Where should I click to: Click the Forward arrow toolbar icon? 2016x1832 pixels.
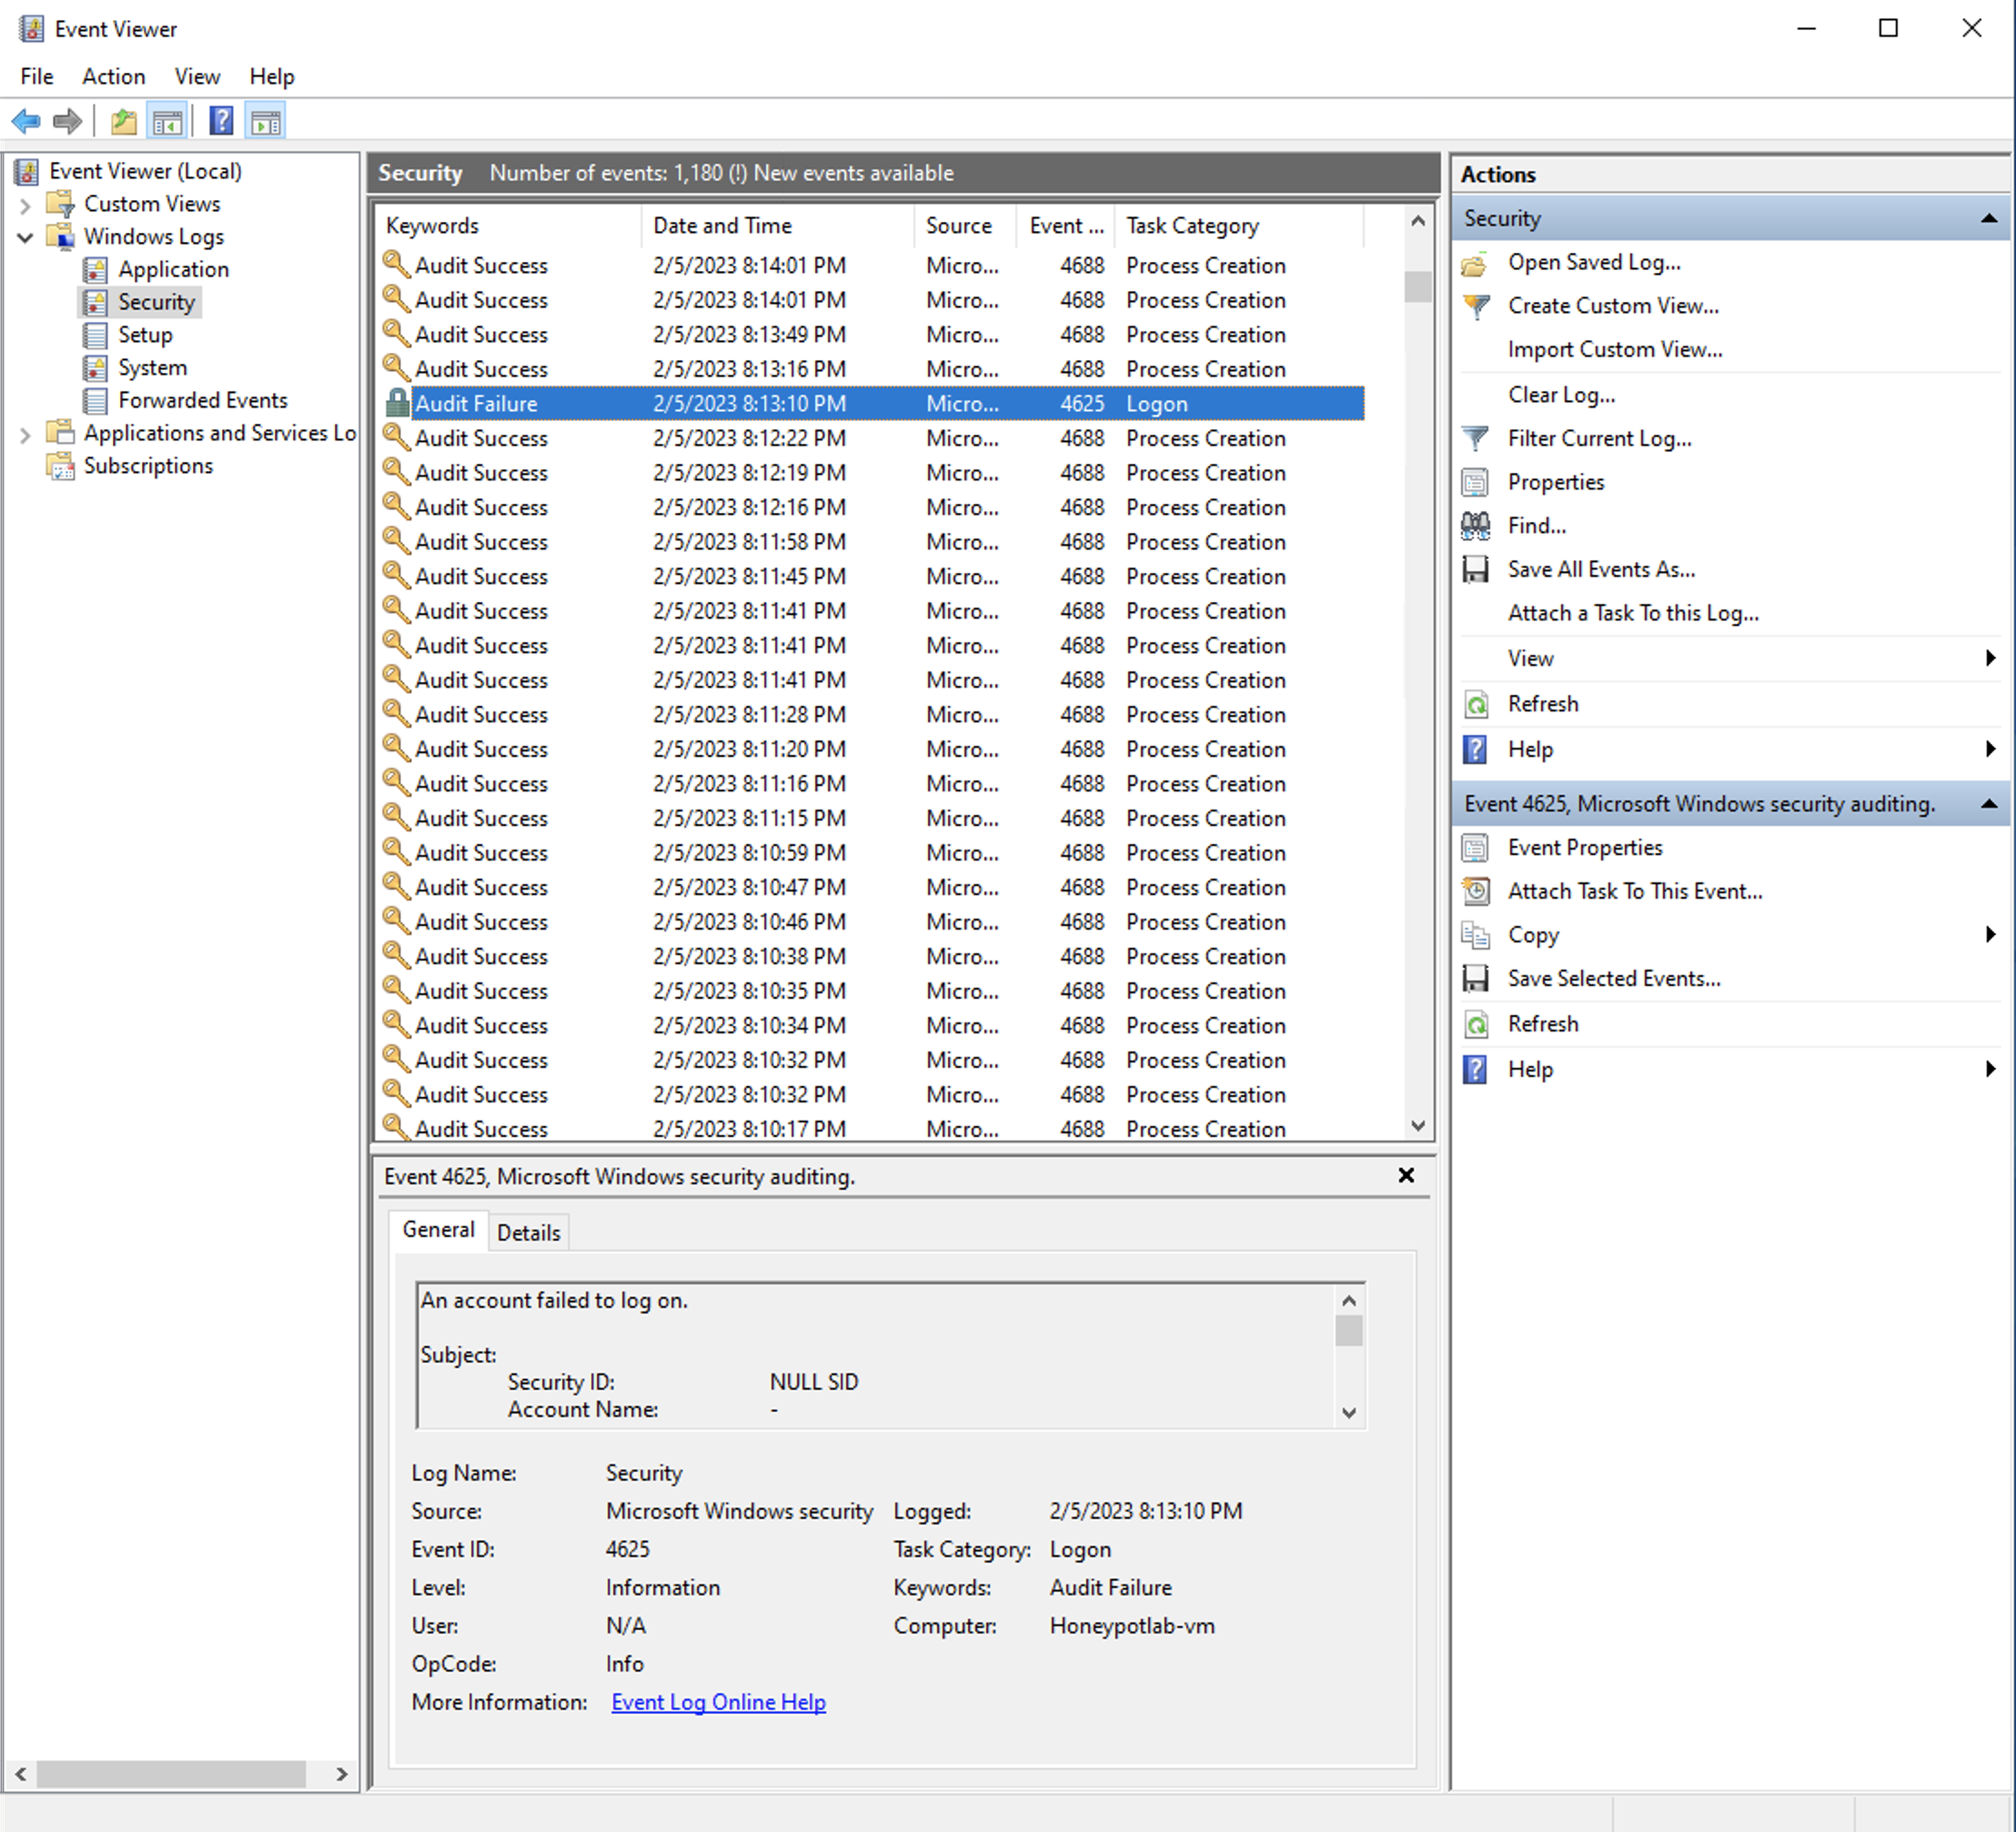tap(67, 122)
